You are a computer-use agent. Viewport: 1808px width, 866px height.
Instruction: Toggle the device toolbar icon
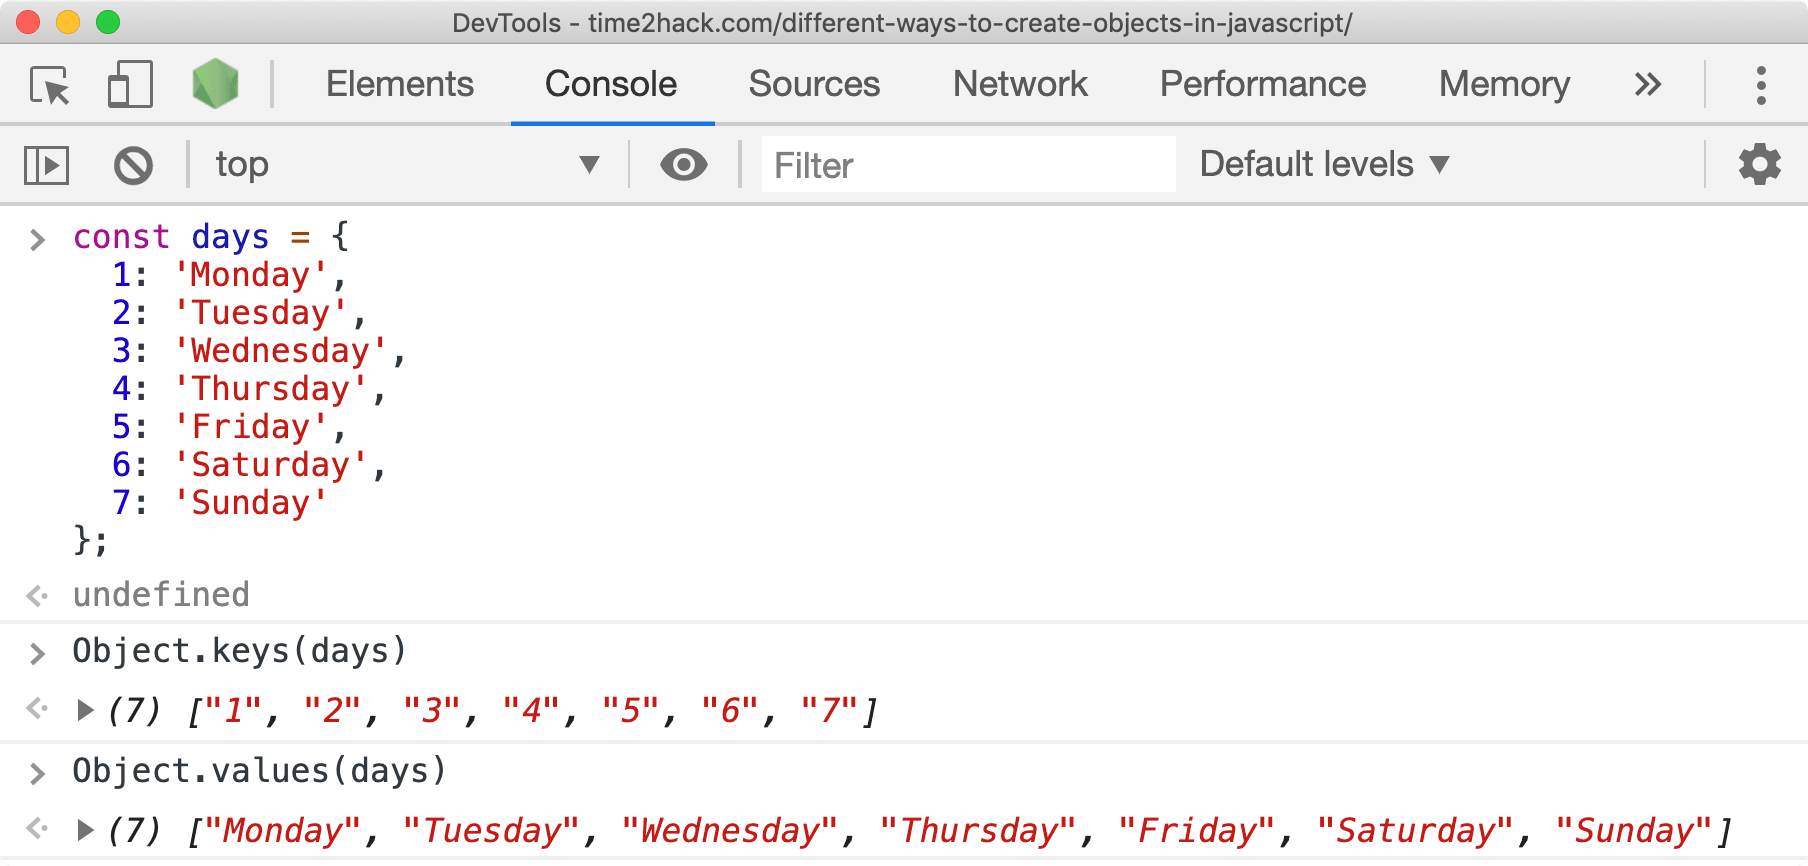[x=130, y=84]
